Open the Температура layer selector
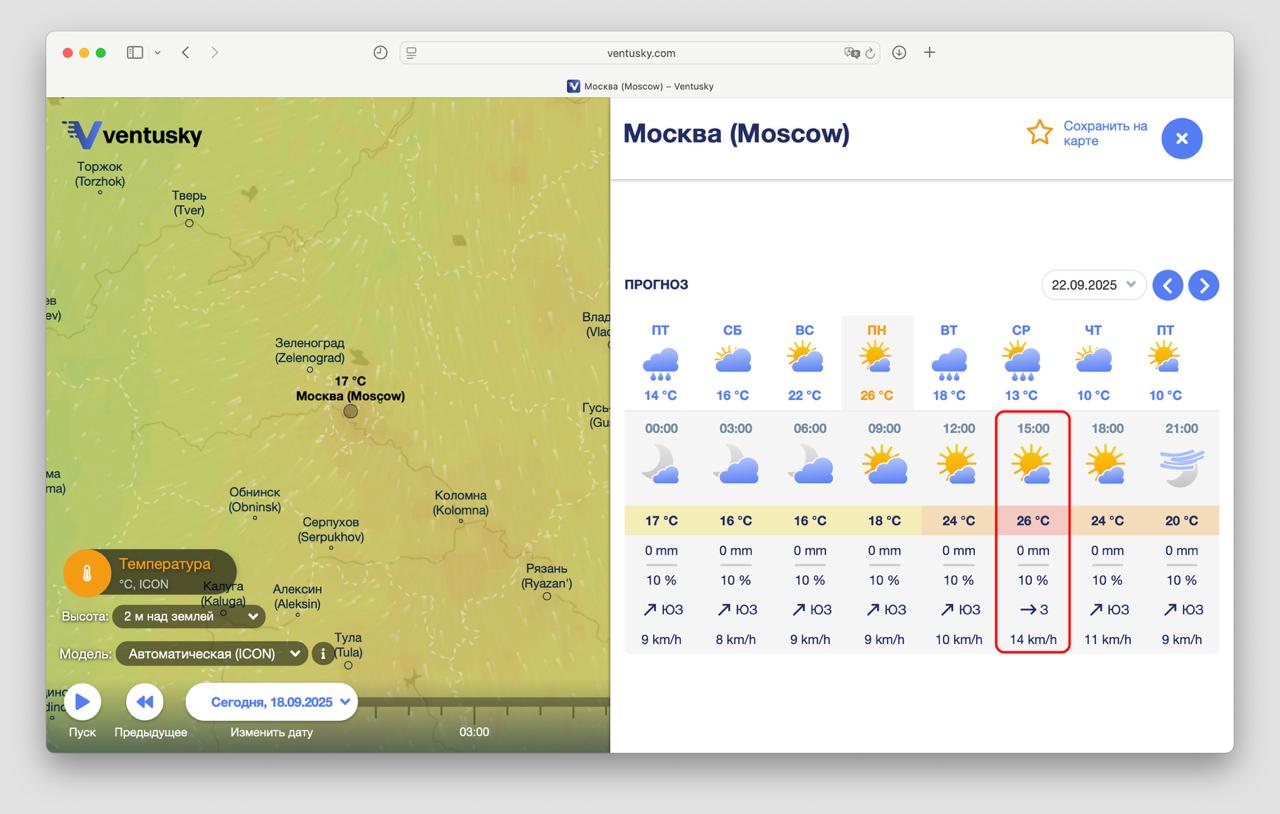 150,573
